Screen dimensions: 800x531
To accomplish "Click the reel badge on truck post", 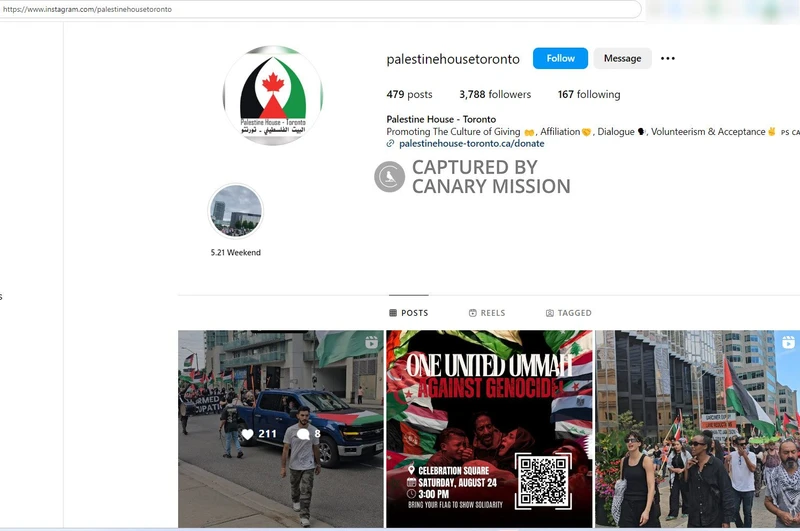I will 371,342.
